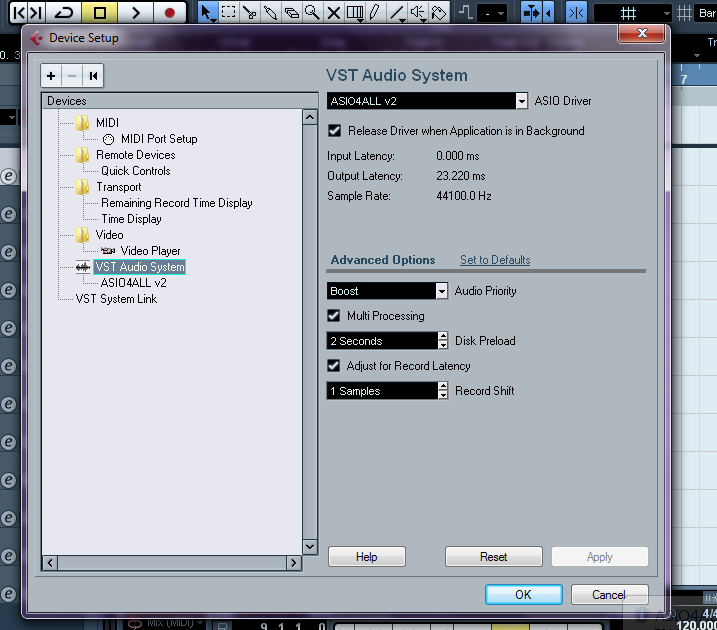
Task: Select Remote Devices folder
Action: [x=135, y=155]
